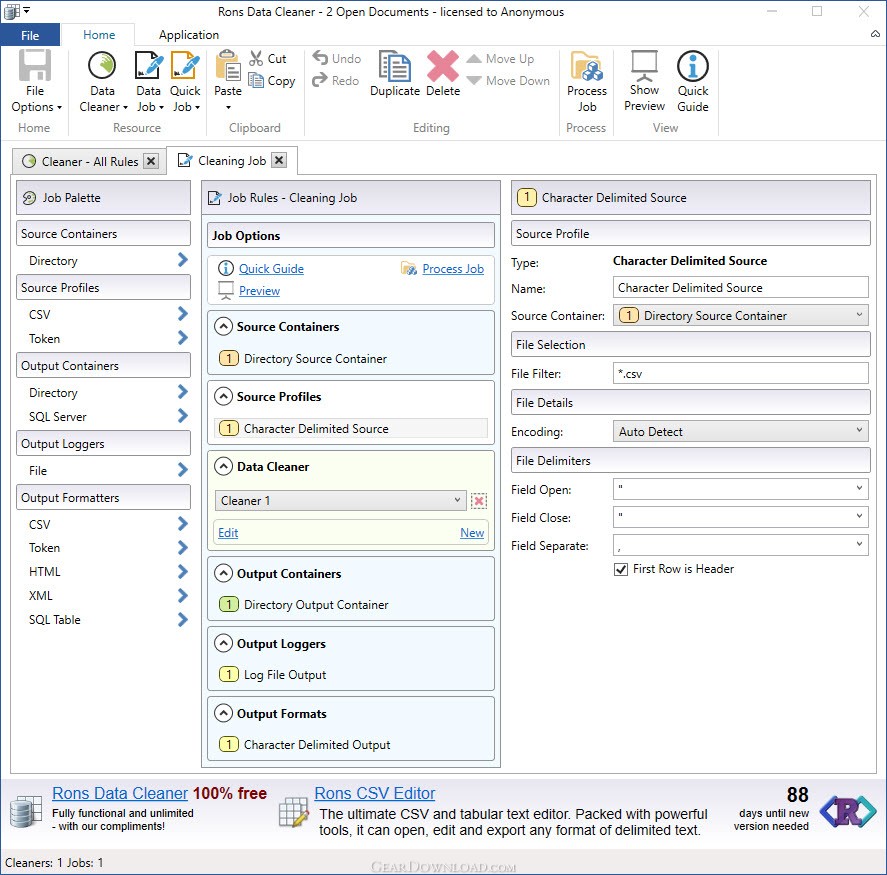Select Character Delimited Source profile row
Viewport: 887px width, 875px height.
[351, 429]
